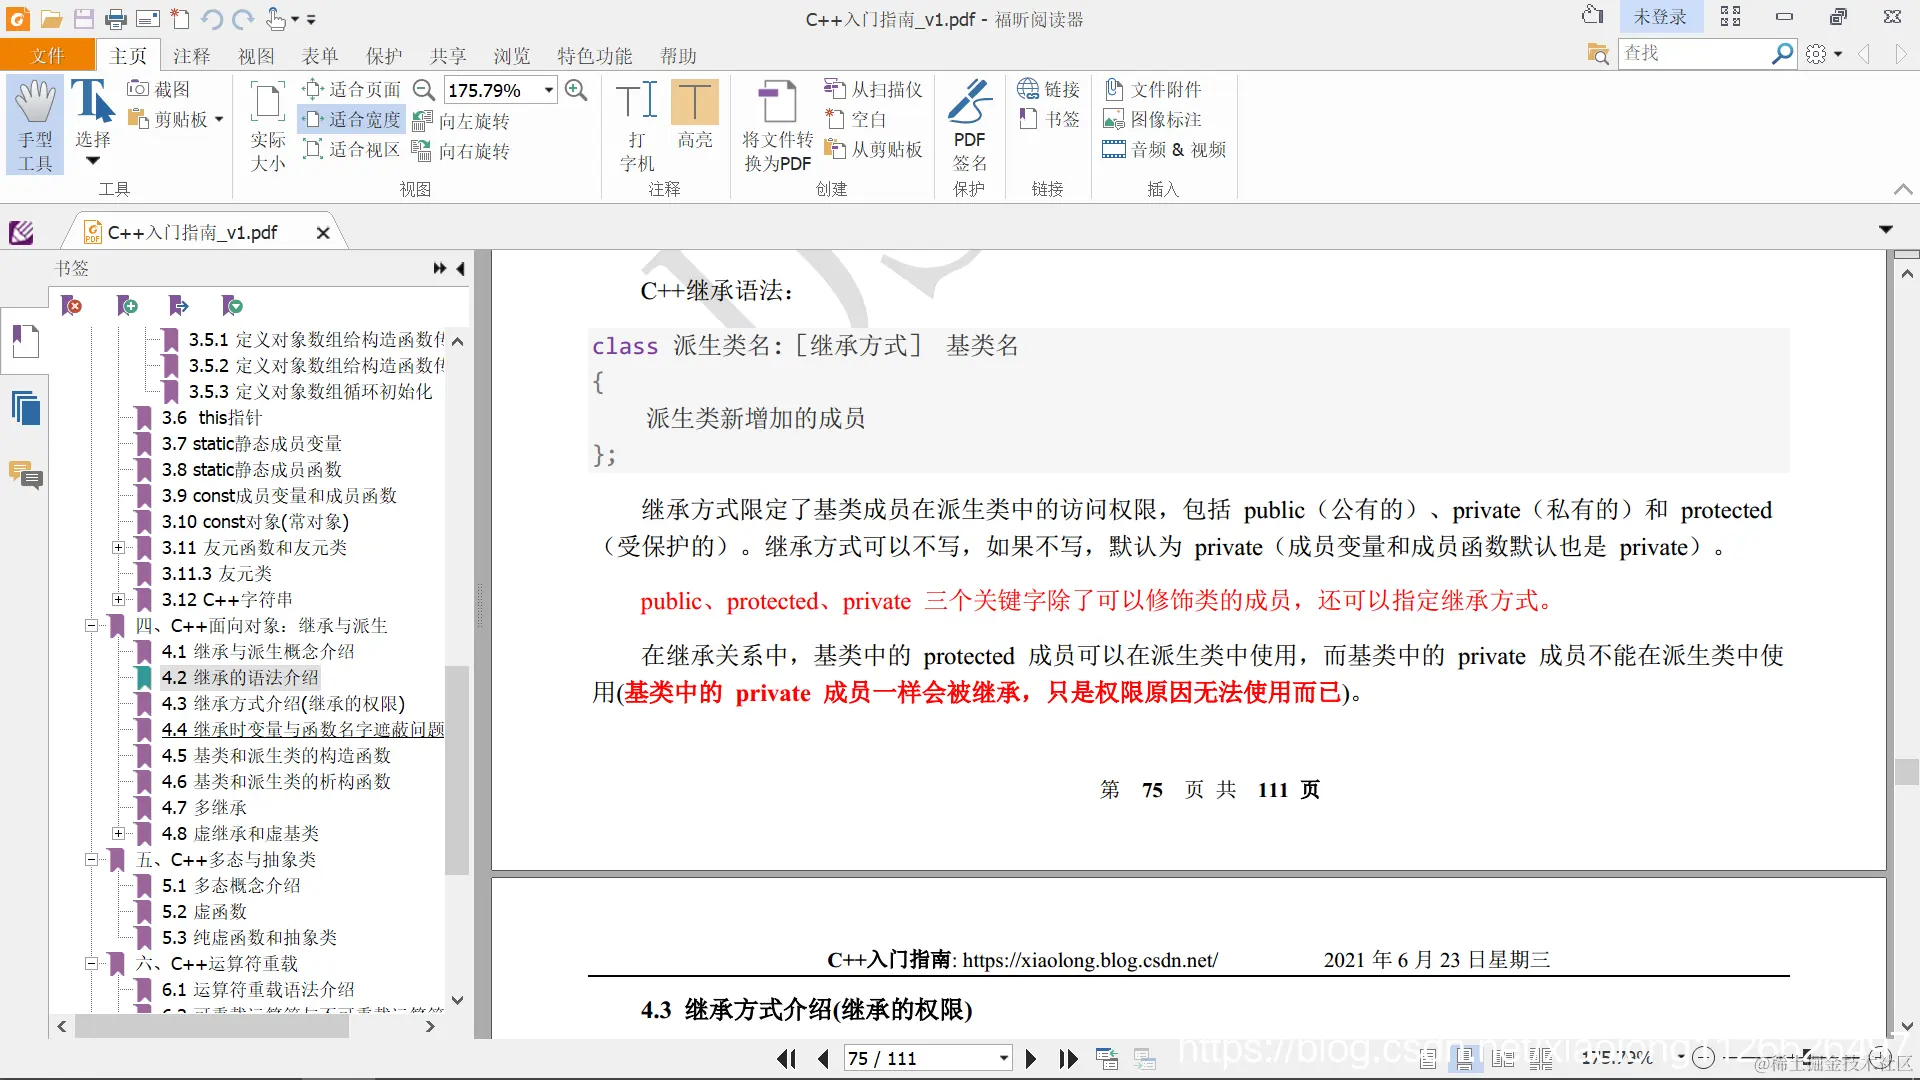Click the Snapshot (截图) tool
The height and width of the screenshot is (1080, 1920).
pyautogui.click(x=160, y=89)
